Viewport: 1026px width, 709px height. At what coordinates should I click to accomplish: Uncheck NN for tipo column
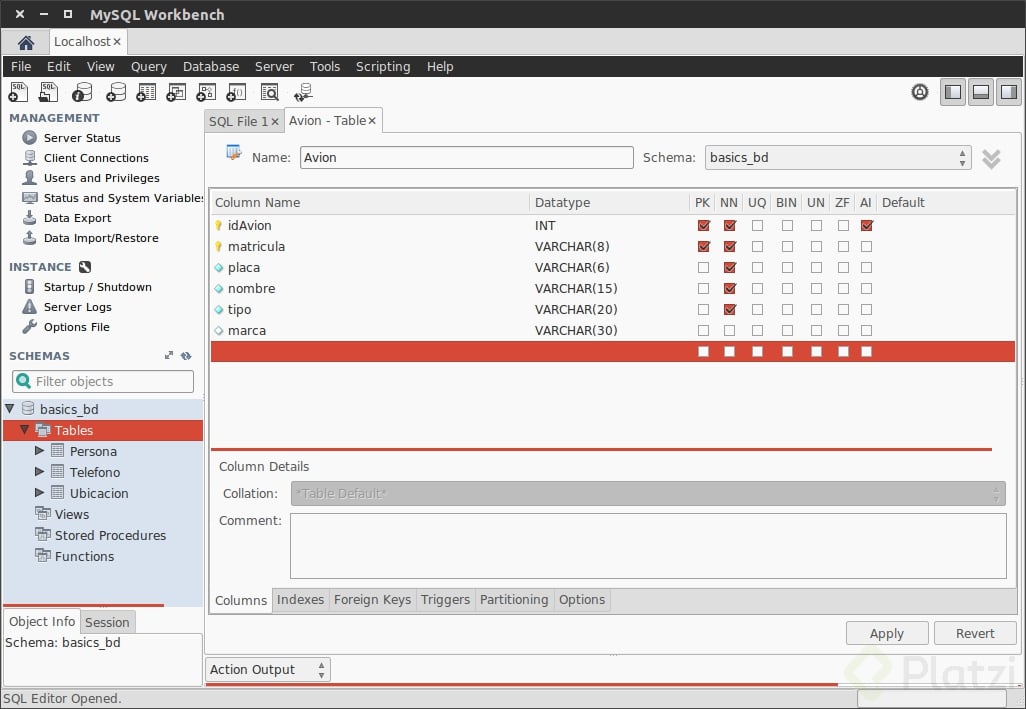(730, 309)
